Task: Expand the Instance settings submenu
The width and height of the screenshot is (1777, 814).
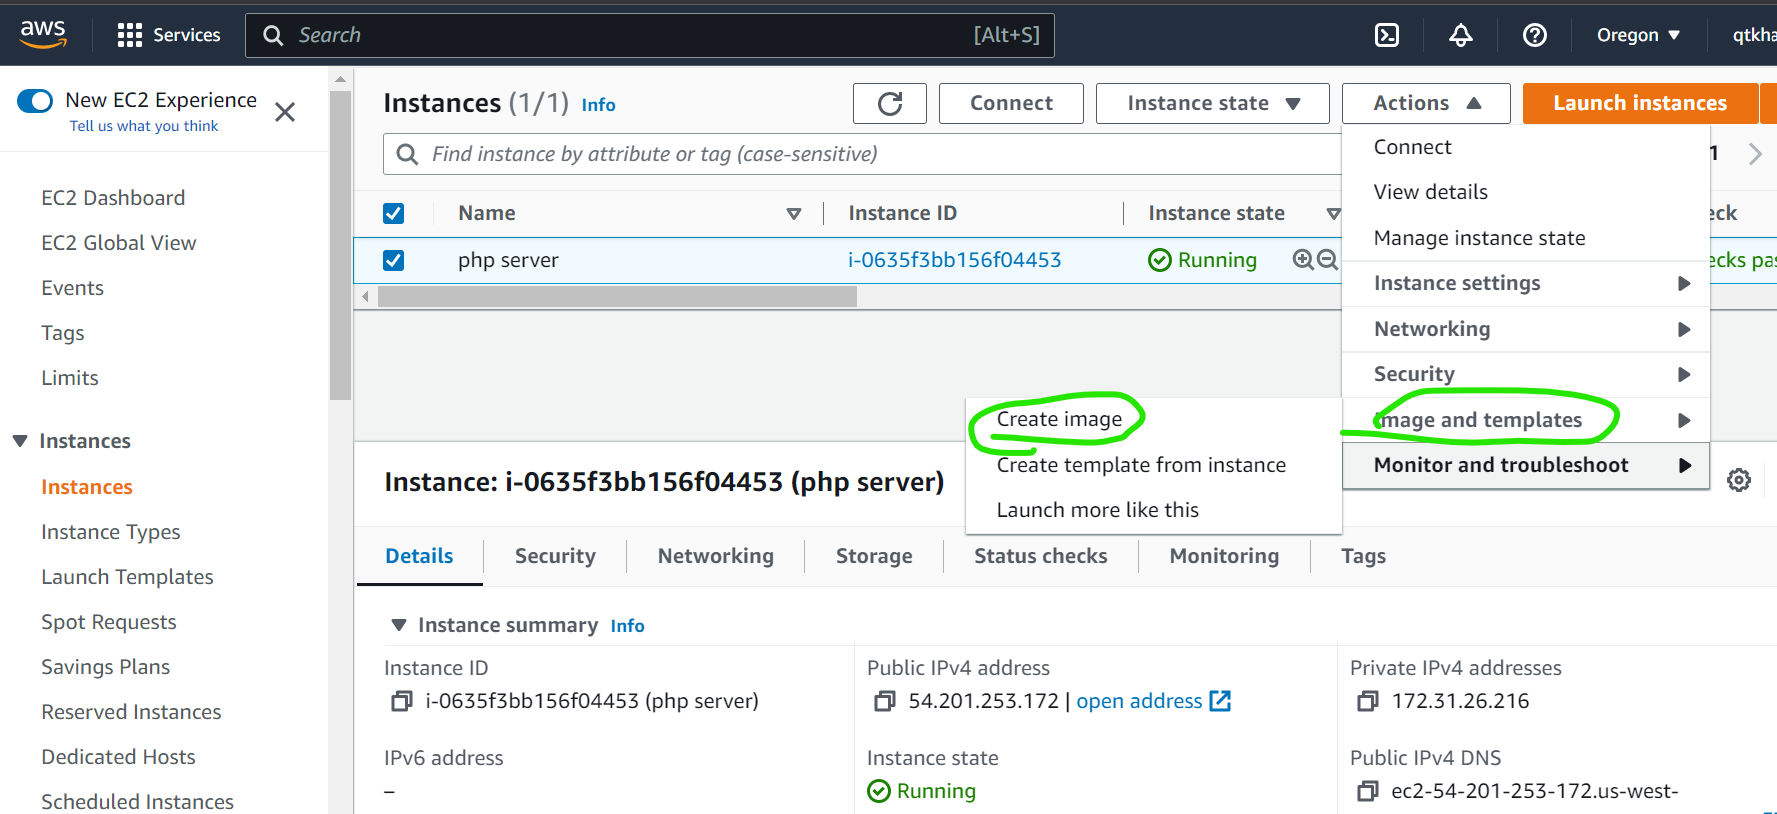Action: tap(1526, 283)
